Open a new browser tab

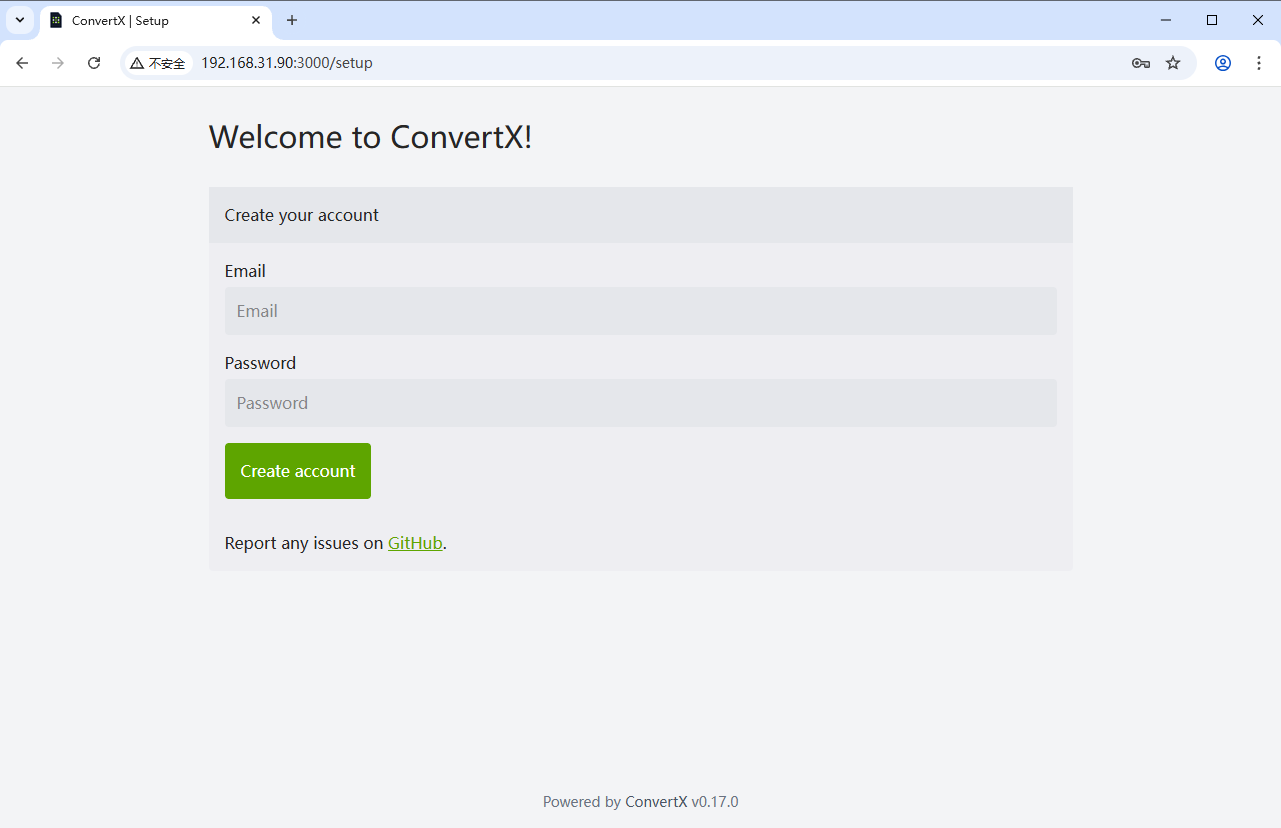[x=292, y=20]
